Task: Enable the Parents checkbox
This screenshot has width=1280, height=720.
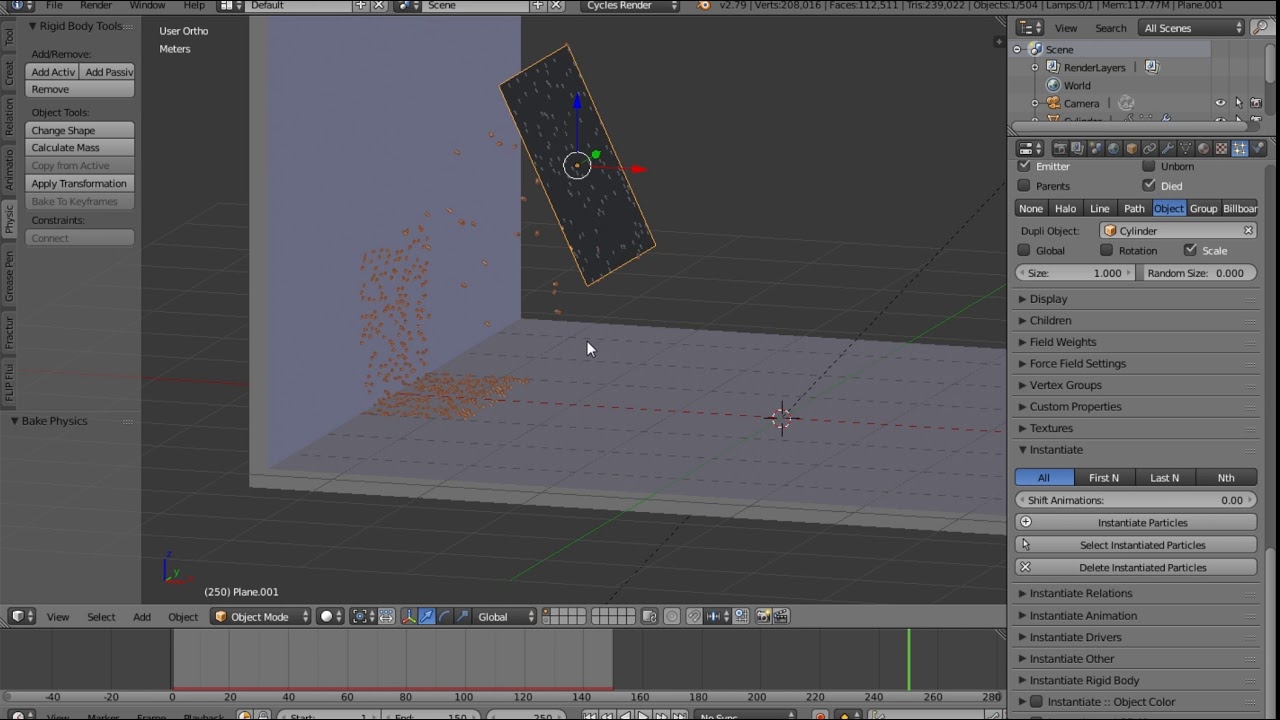Action: pos(1024,186)
